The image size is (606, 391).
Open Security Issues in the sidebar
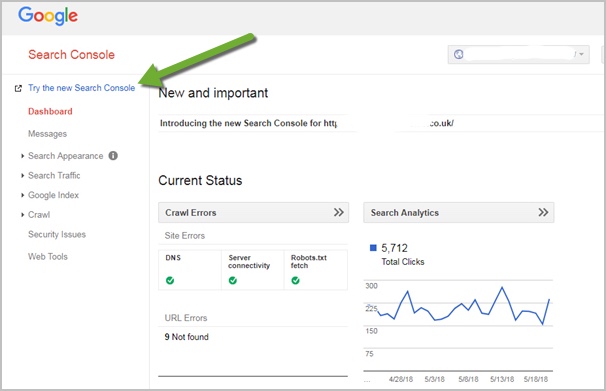tap(57, 234)
